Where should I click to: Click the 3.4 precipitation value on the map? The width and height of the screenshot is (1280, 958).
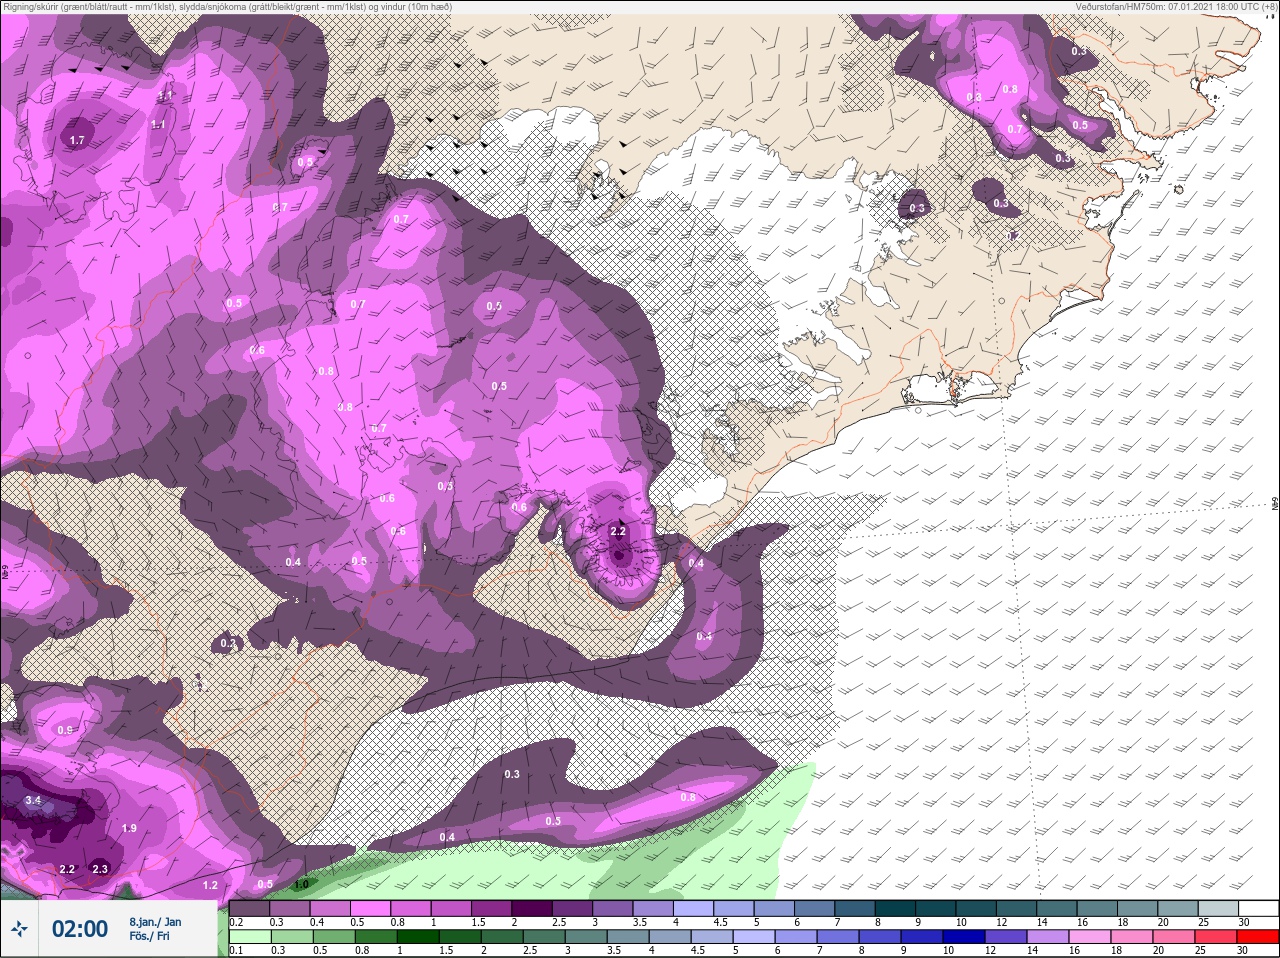tap(33, 800)
